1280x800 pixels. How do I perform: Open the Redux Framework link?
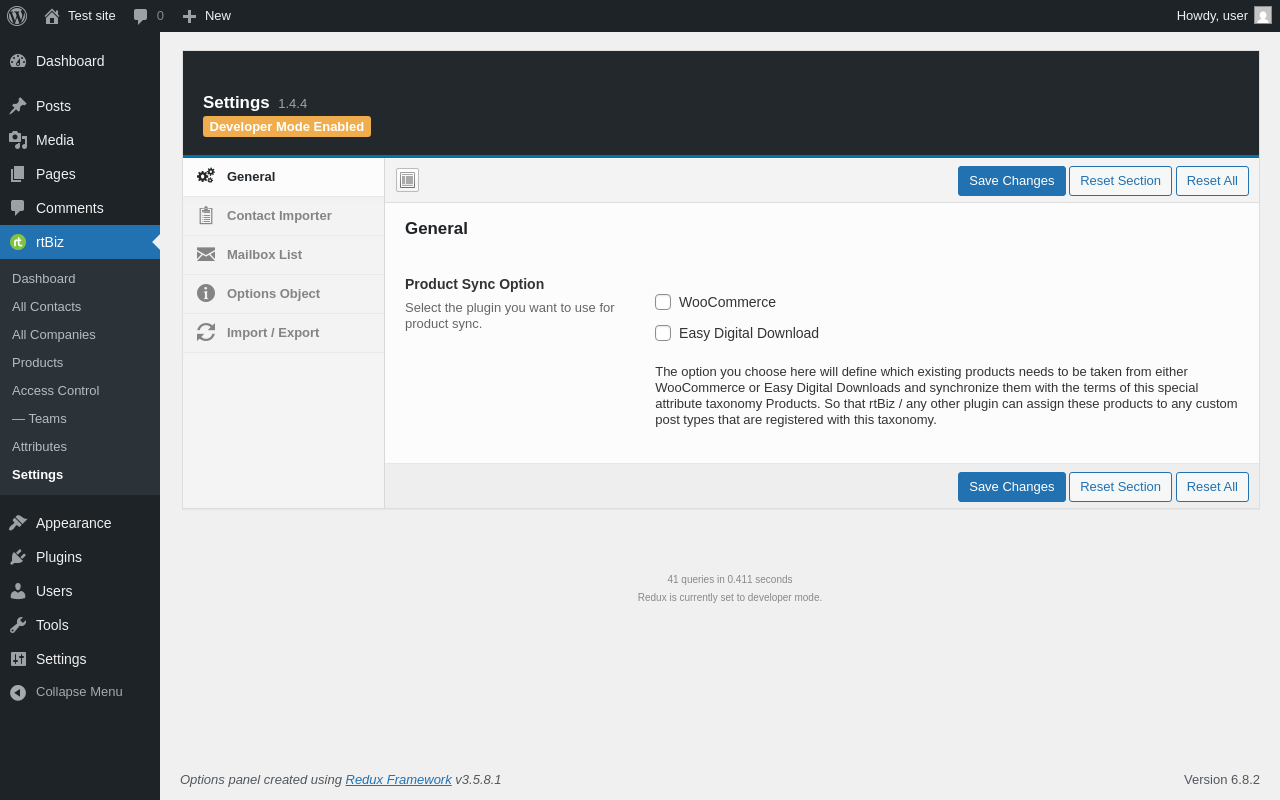pyautogui.click(x=398, y=779)
